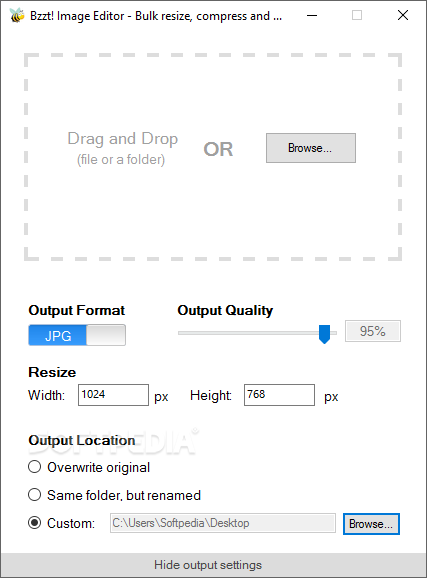Select the Custom output location radio

pyautogui.click(x=35, y=523)
